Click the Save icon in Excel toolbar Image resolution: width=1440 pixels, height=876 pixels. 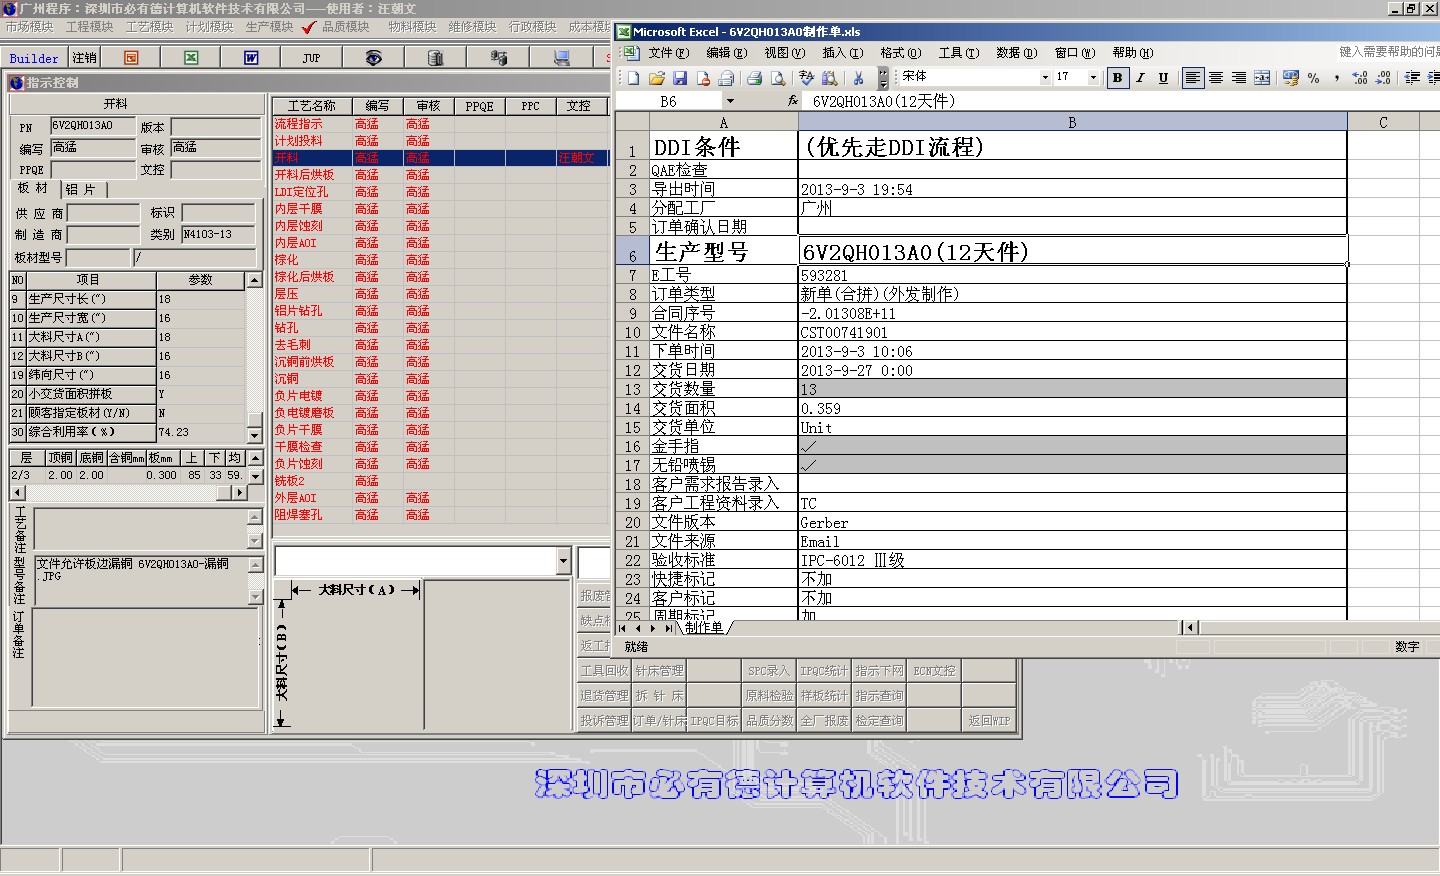point(680,78)
